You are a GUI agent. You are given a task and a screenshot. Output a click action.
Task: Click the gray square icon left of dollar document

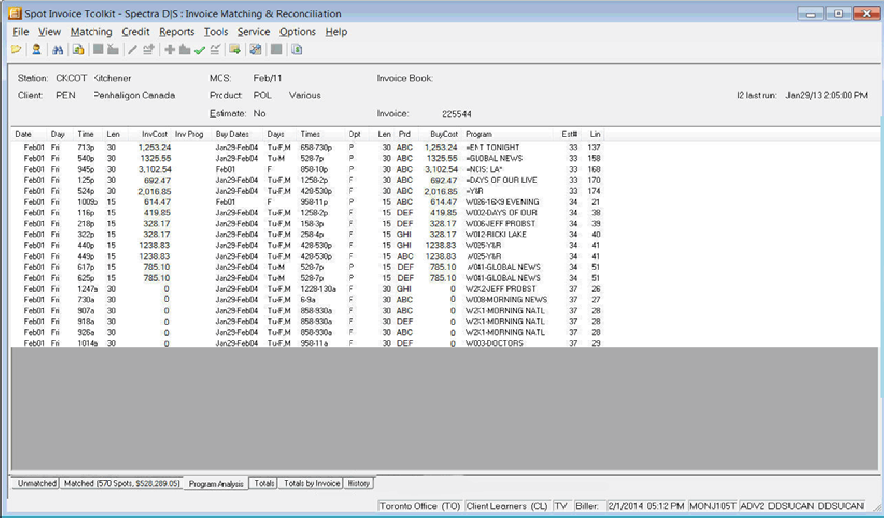pos(276,50)
